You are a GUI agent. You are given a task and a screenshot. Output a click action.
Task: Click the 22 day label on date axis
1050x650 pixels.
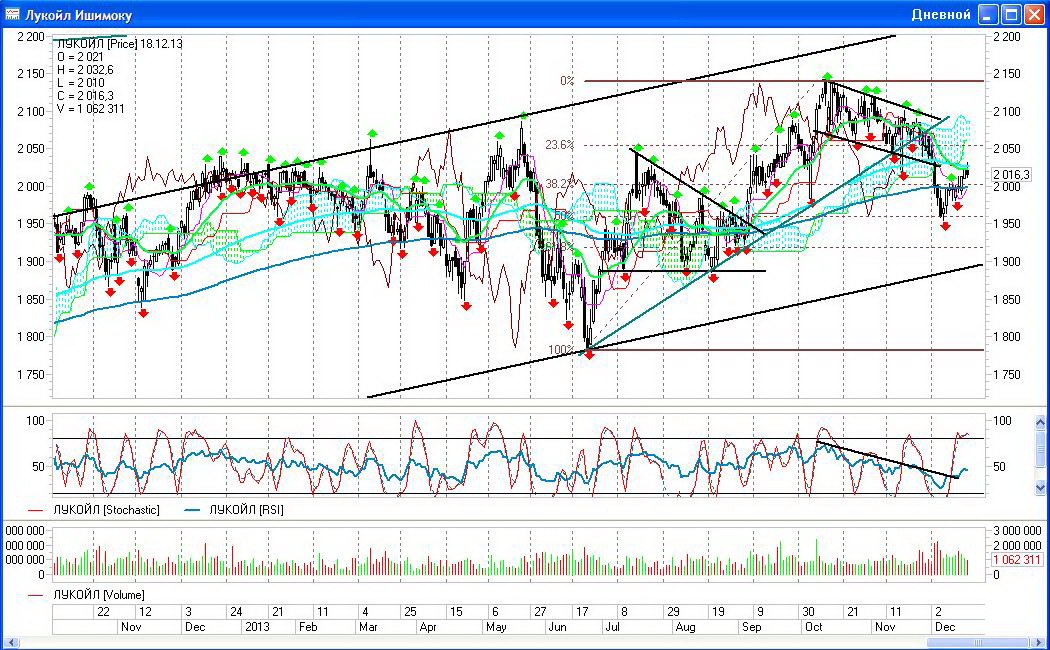[x=103, y=612]
